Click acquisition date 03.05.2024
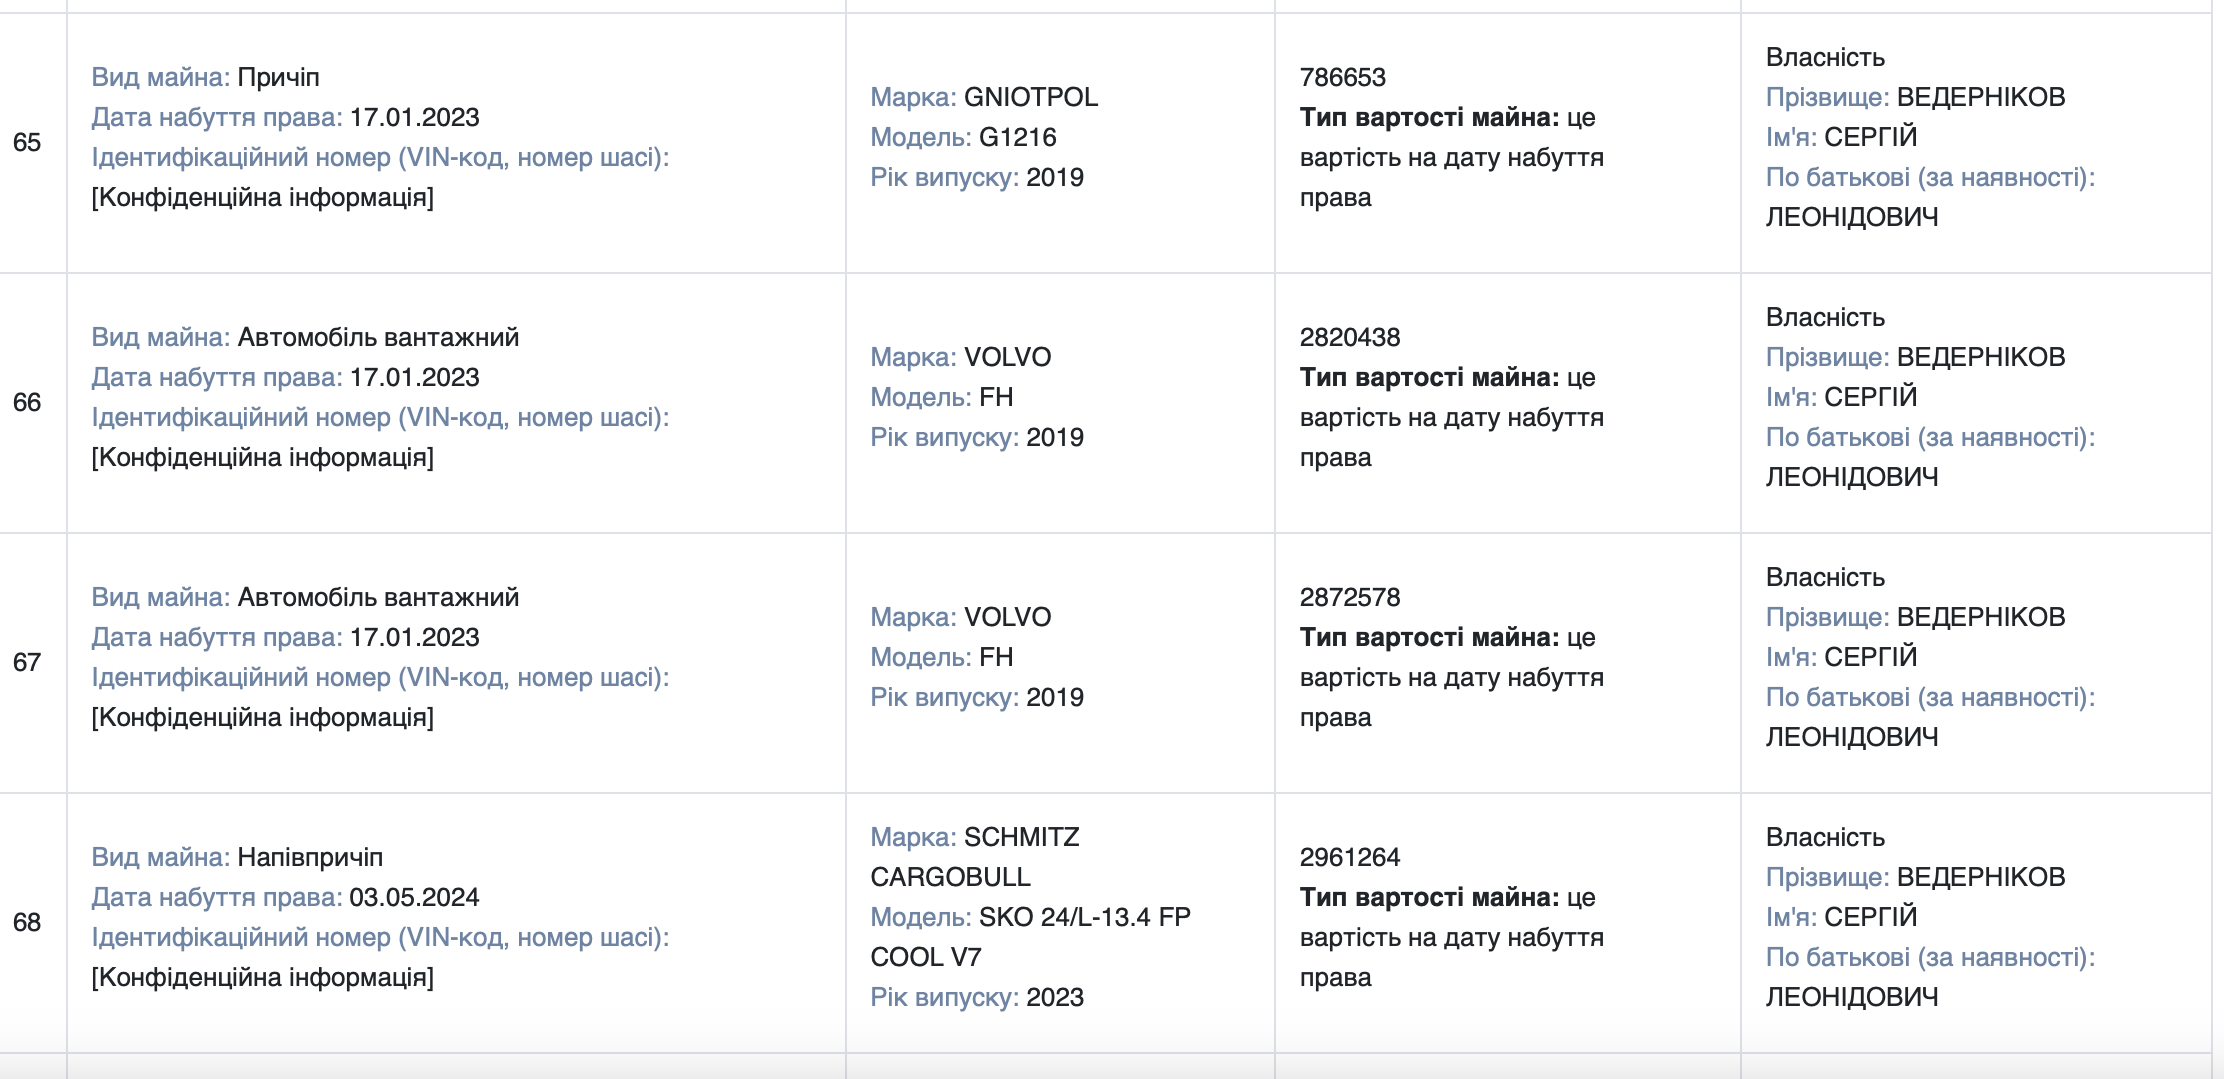2224x1079 pixels. (414, 897)
